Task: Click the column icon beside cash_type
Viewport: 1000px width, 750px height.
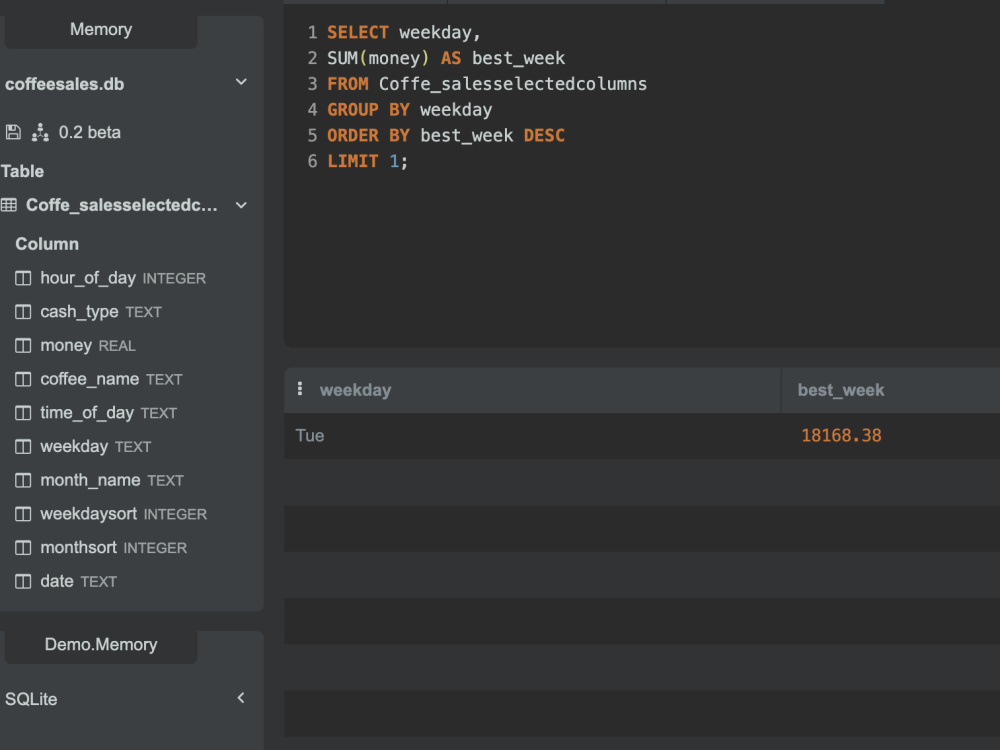Action: click(23, 312)
